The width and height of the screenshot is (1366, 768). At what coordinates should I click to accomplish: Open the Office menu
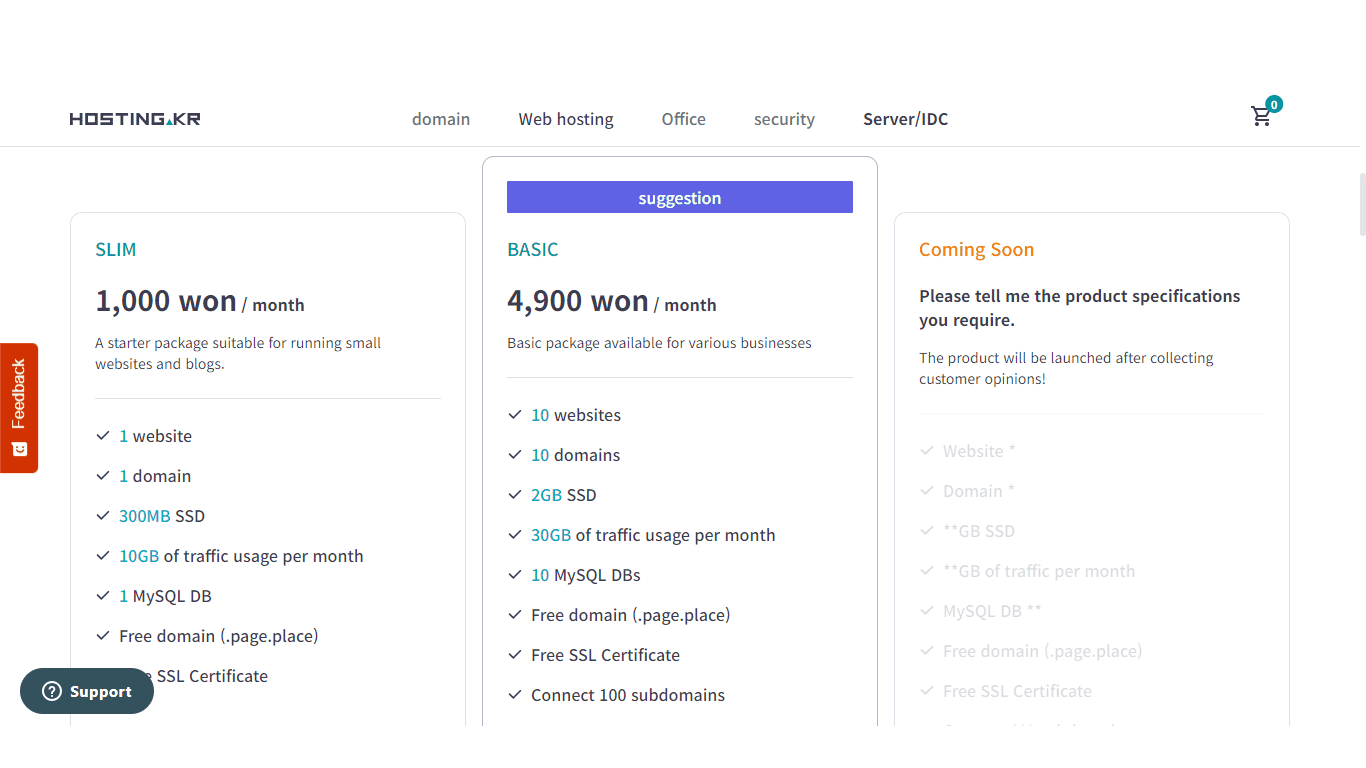point(684,119)
